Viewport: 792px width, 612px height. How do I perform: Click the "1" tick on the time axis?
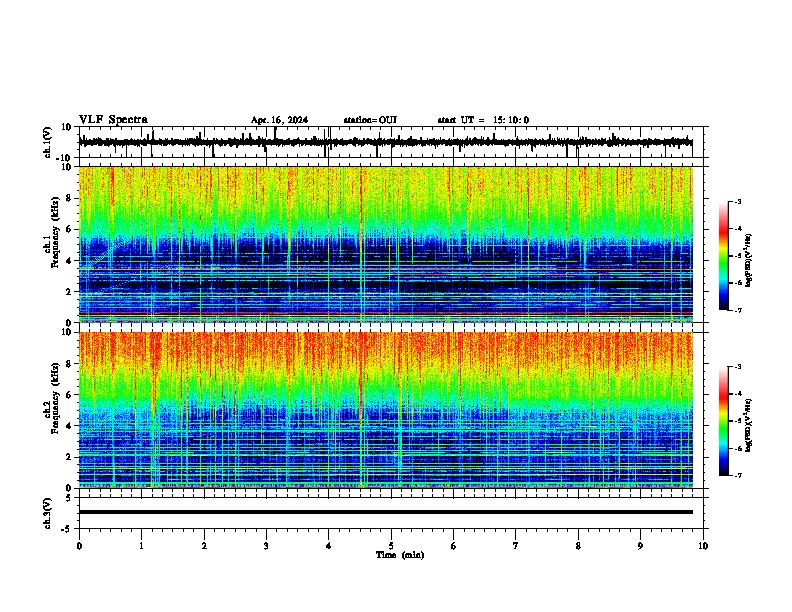pyautogui.click(x=141, y=546)
